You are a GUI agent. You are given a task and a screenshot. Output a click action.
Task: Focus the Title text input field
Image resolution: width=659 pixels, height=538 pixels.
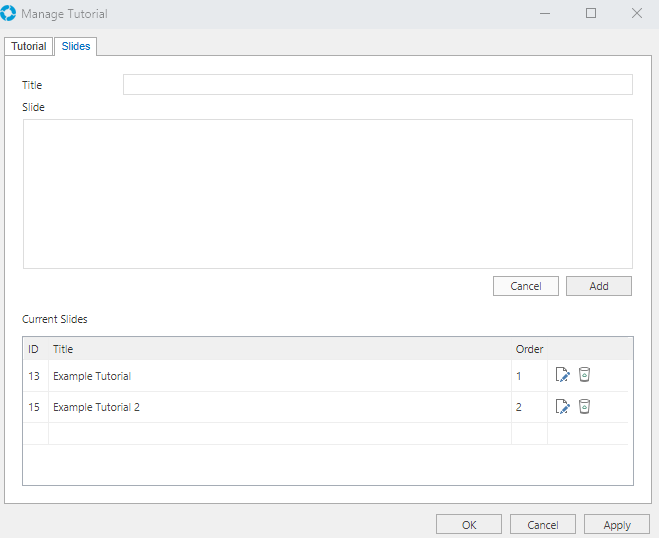377,85
